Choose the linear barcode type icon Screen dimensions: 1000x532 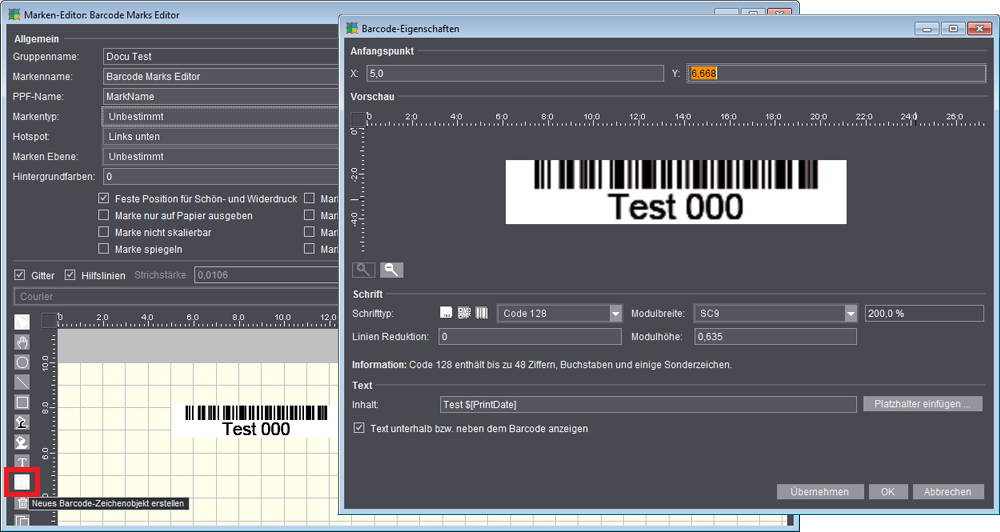tap(482, 313)
